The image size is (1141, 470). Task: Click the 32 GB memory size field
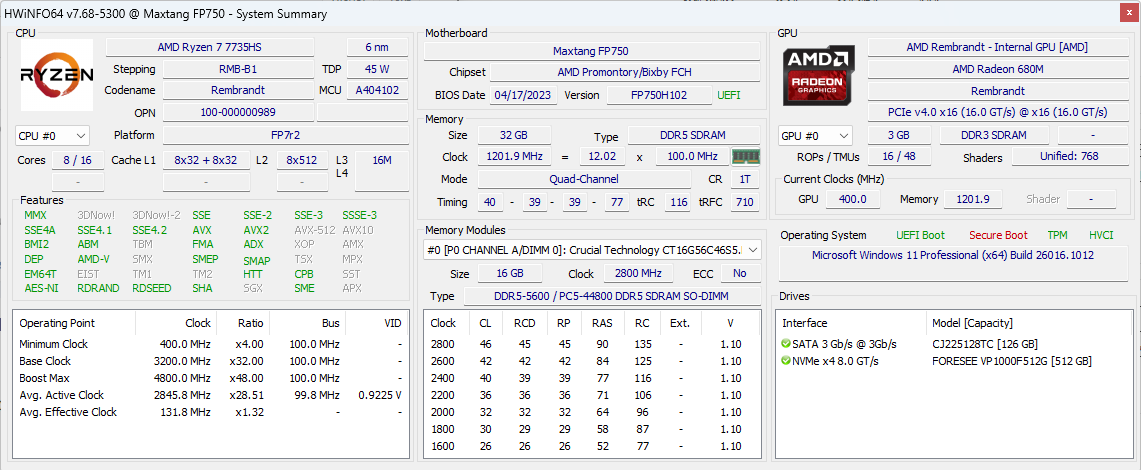[514, 135]
